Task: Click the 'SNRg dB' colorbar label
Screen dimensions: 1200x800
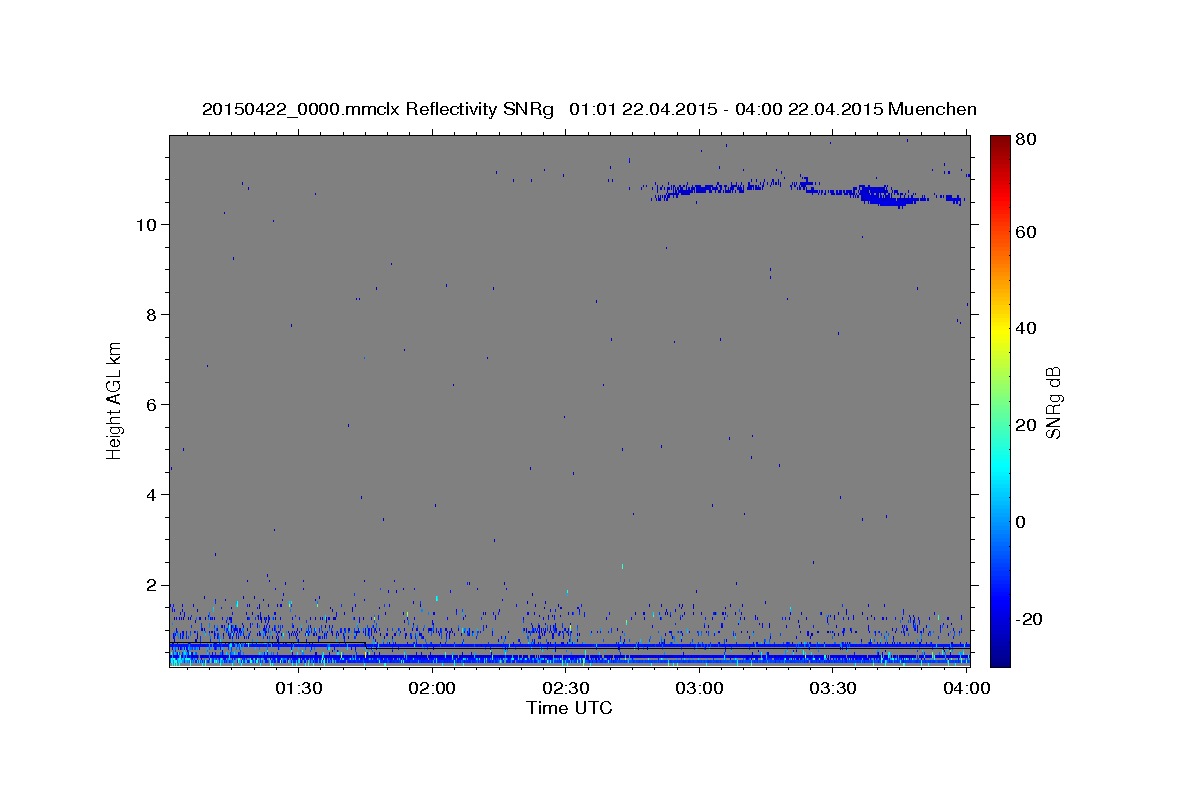Action: 1053,402
